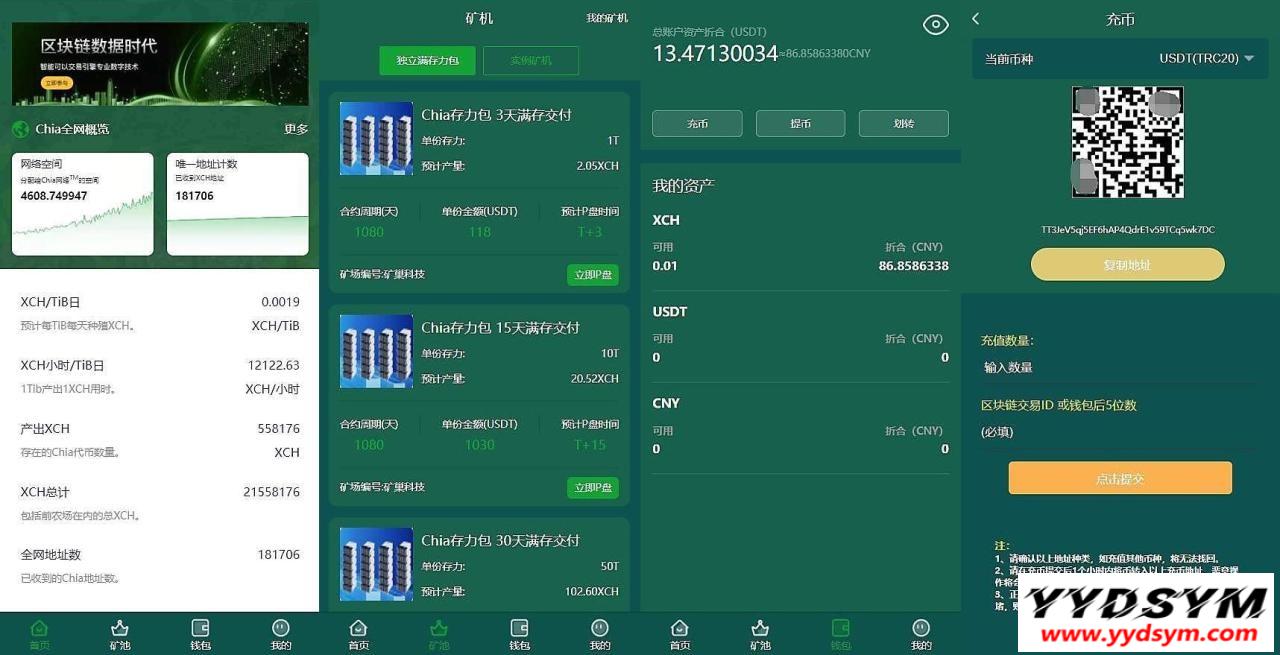Tap highlighted wallet icon in third panel's bottom bar
Viewport: 1280px width, 655px height.
tap(841, 628)
